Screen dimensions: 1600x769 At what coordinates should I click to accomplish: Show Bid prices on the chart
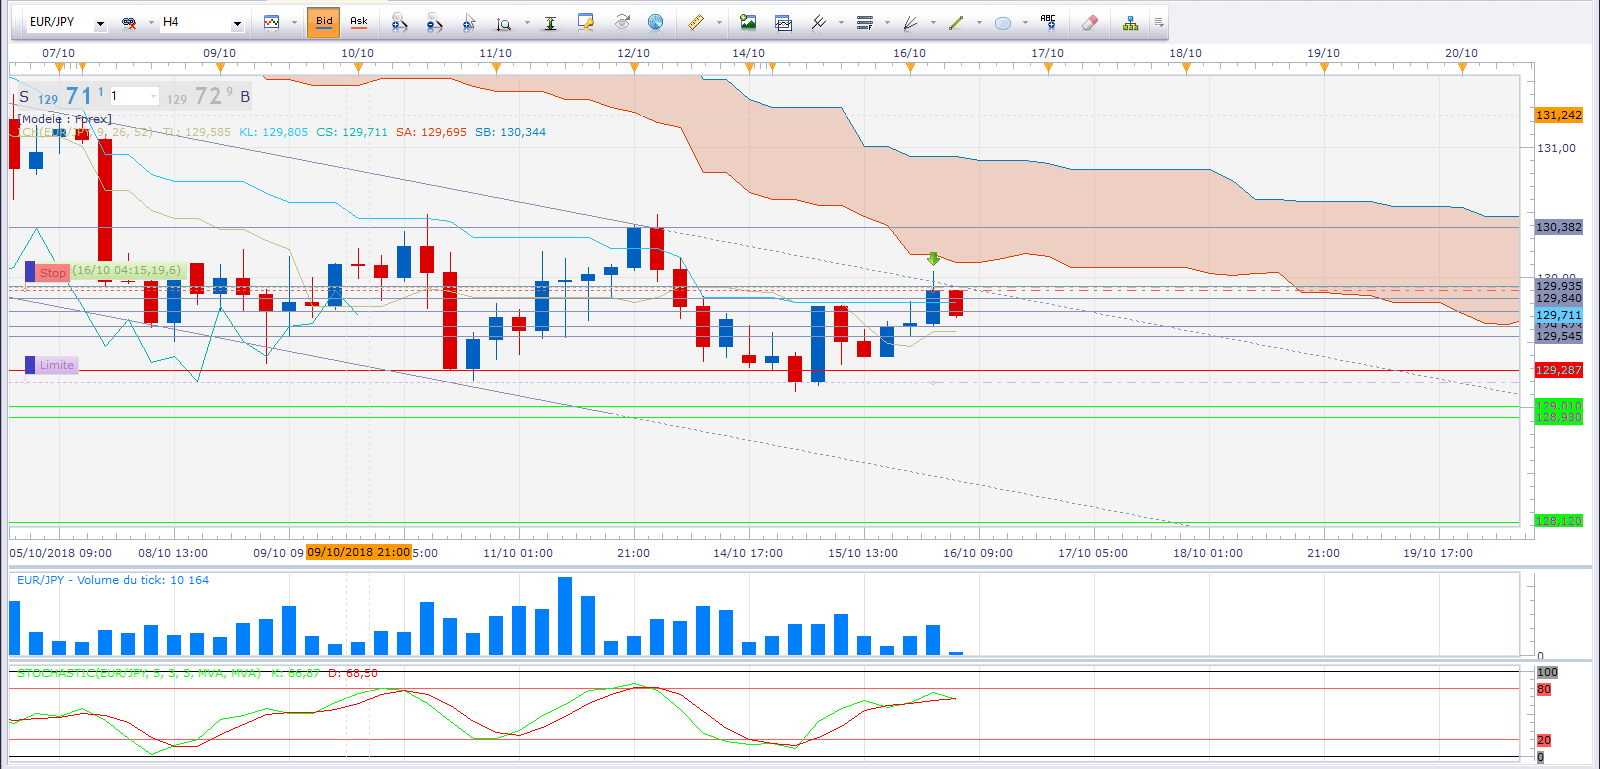coord(324,22)
